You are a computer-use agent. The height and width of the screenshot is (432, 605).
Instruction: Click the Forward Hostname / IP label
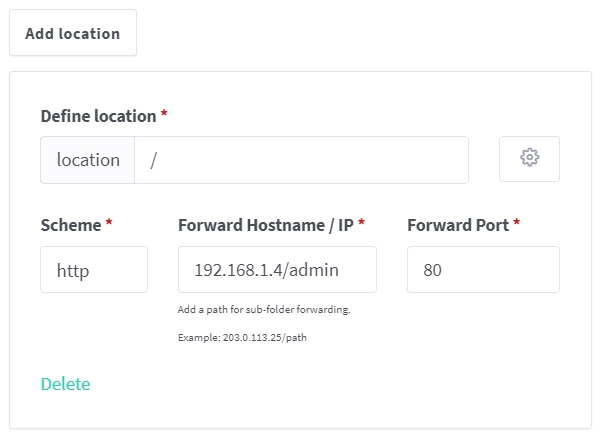pos(265,225)
